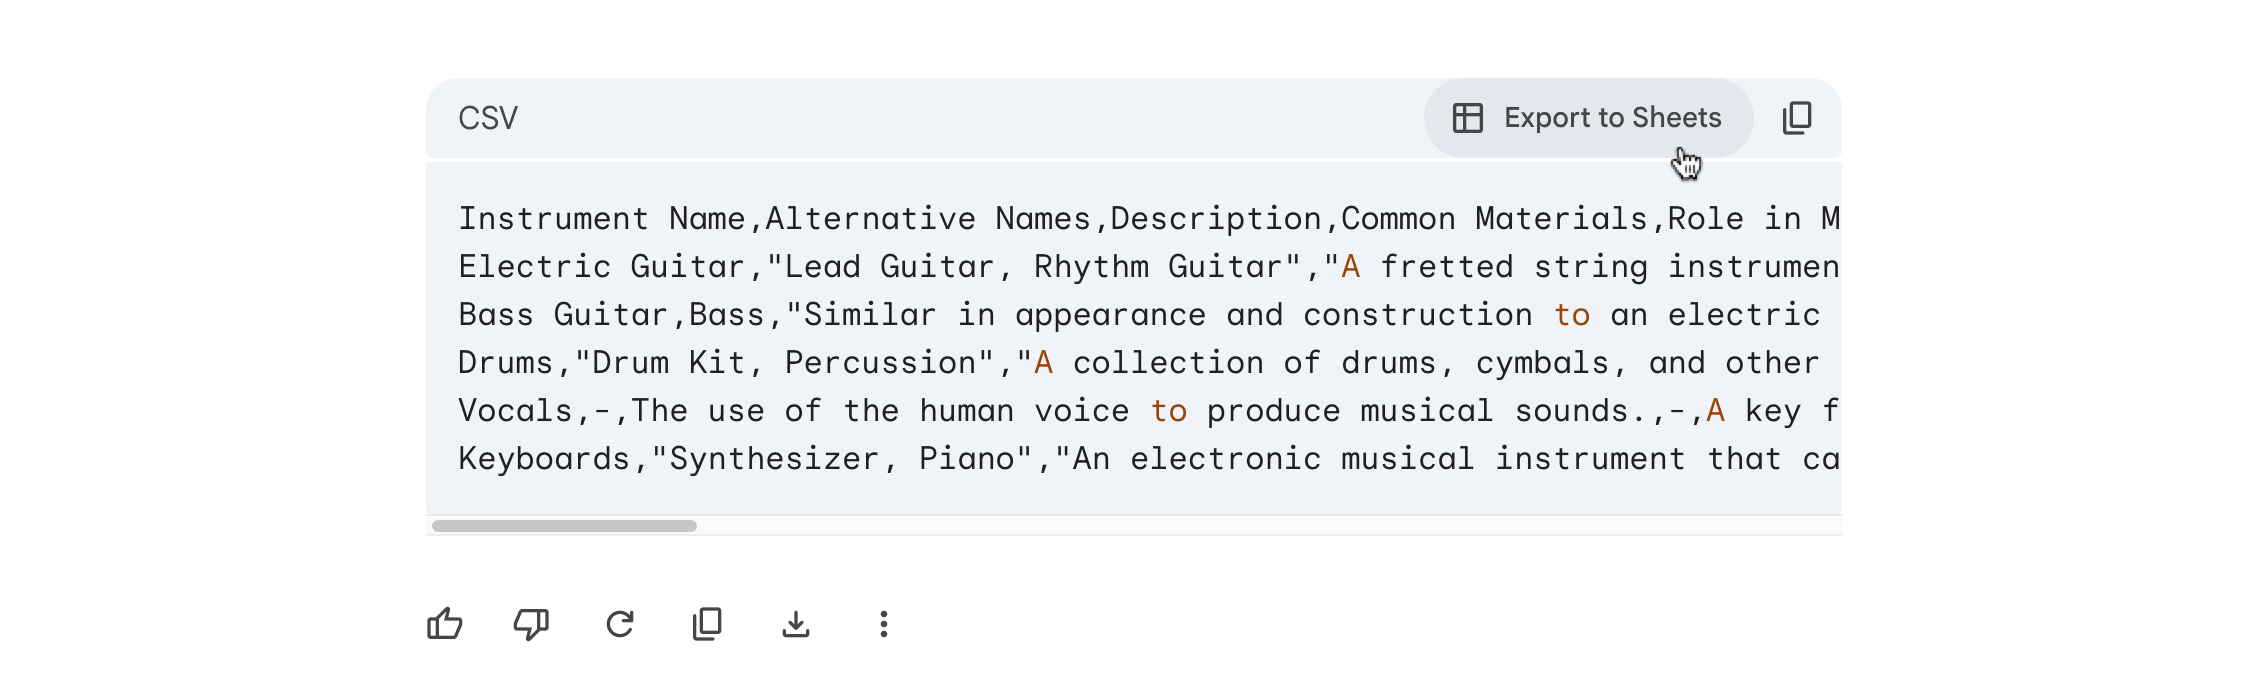Copy the CSV code using the copy icon
The image size is (2250, 687).
tap(1797, 117)
